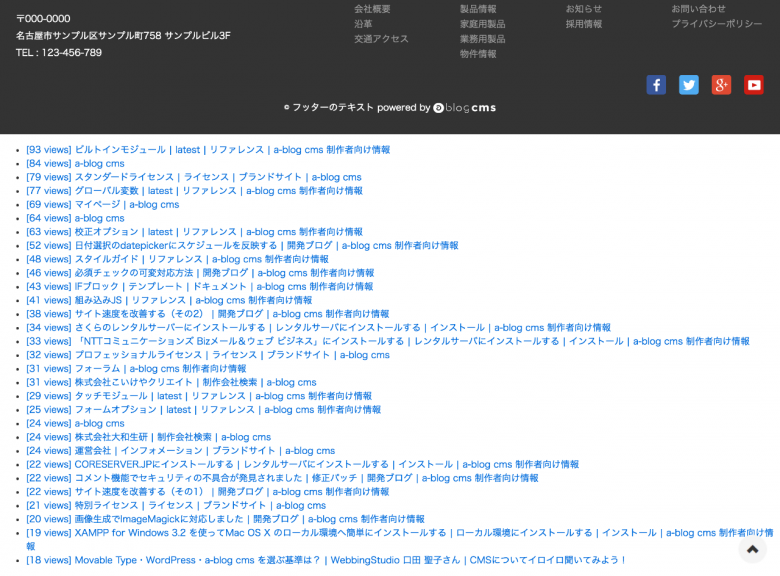This screenshot has height=576, width=780.
Task: Open the 24 views 株式会社大和生研 link
Action: 148,437
